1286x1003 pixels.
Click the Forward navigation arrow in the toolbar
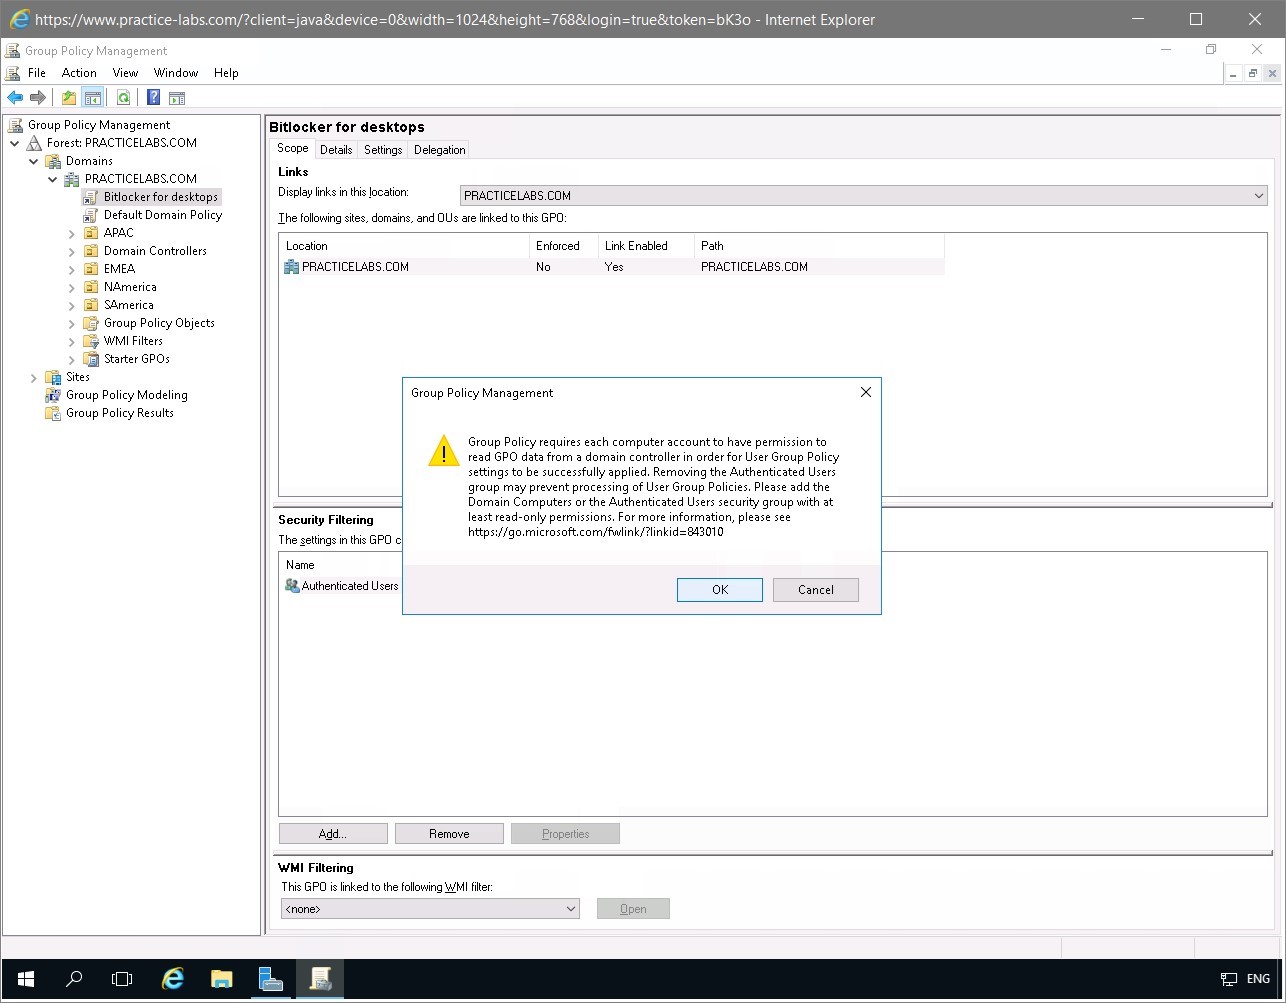tap(38, 97)
